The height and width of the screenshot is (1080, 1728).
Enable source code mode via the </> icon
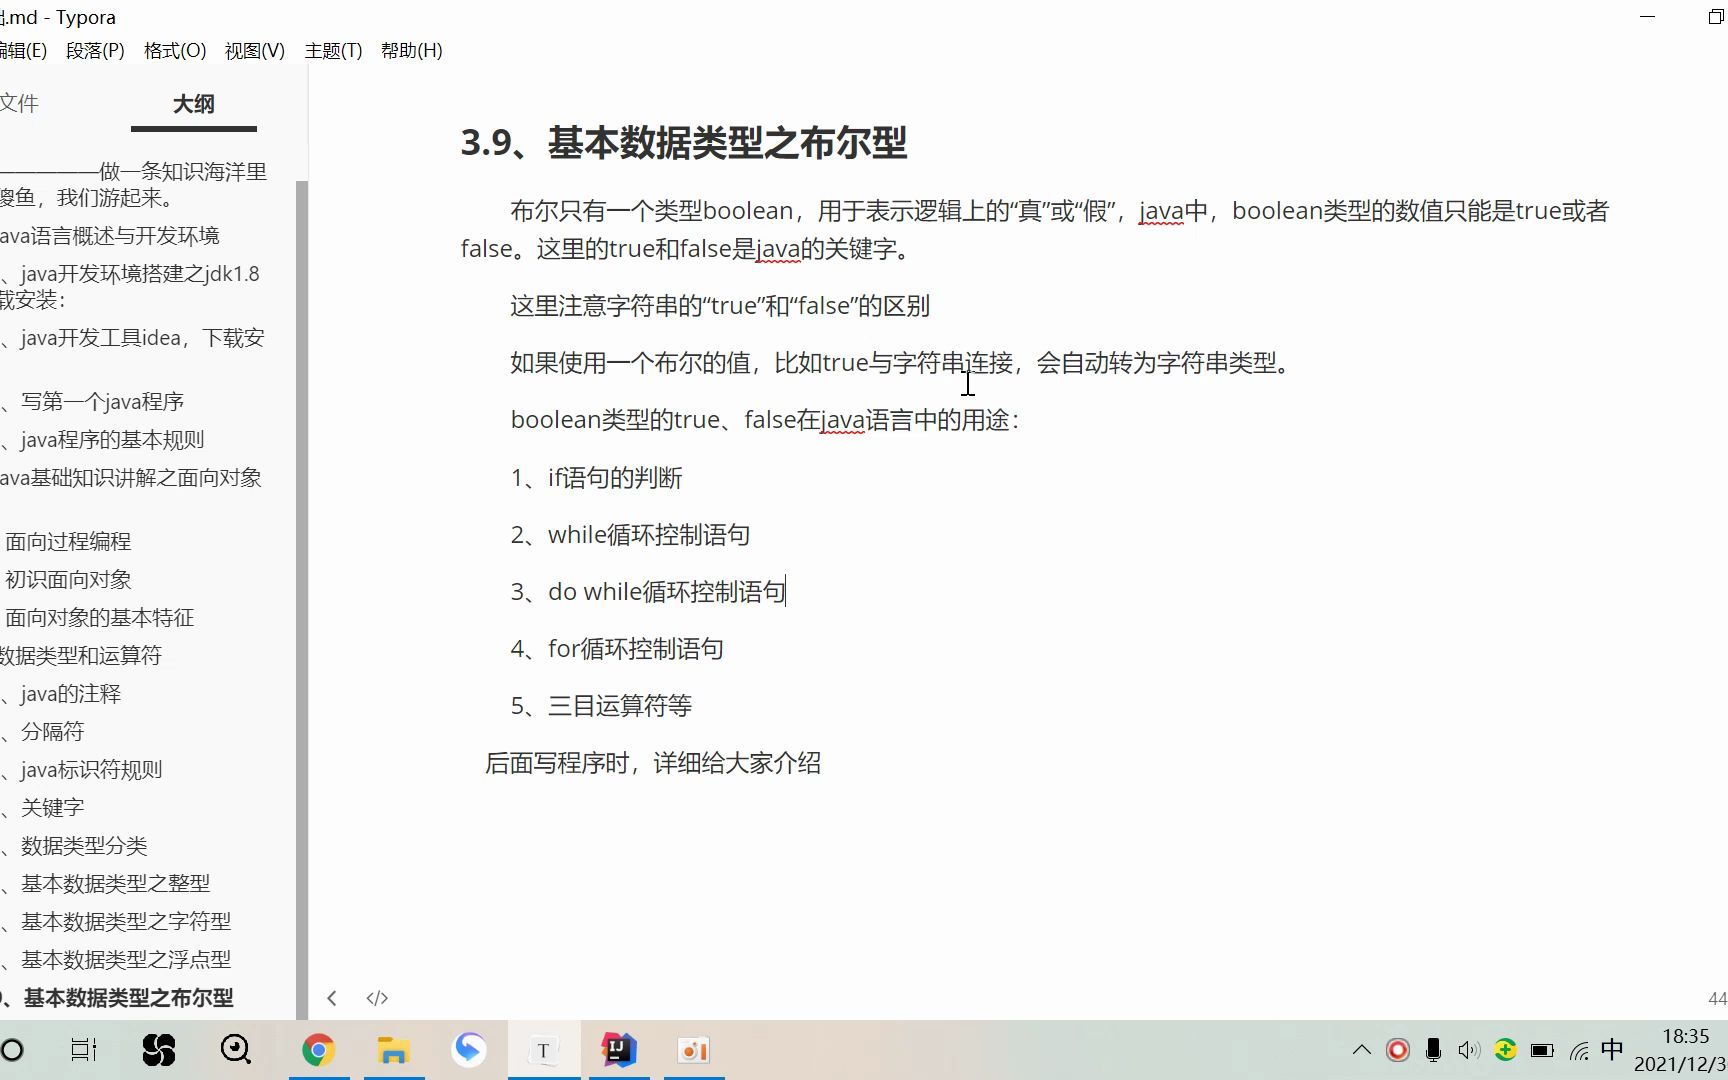tap(377, 997)
